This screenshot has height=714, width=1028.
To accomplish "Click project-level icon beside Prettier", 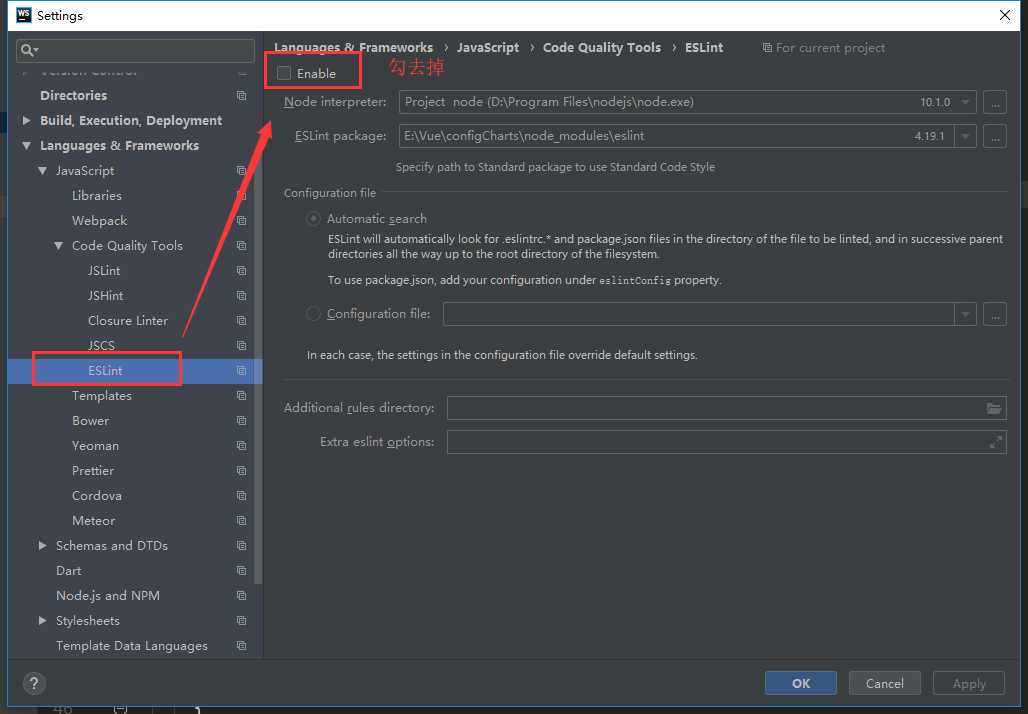I will click(x=241, y=471).
